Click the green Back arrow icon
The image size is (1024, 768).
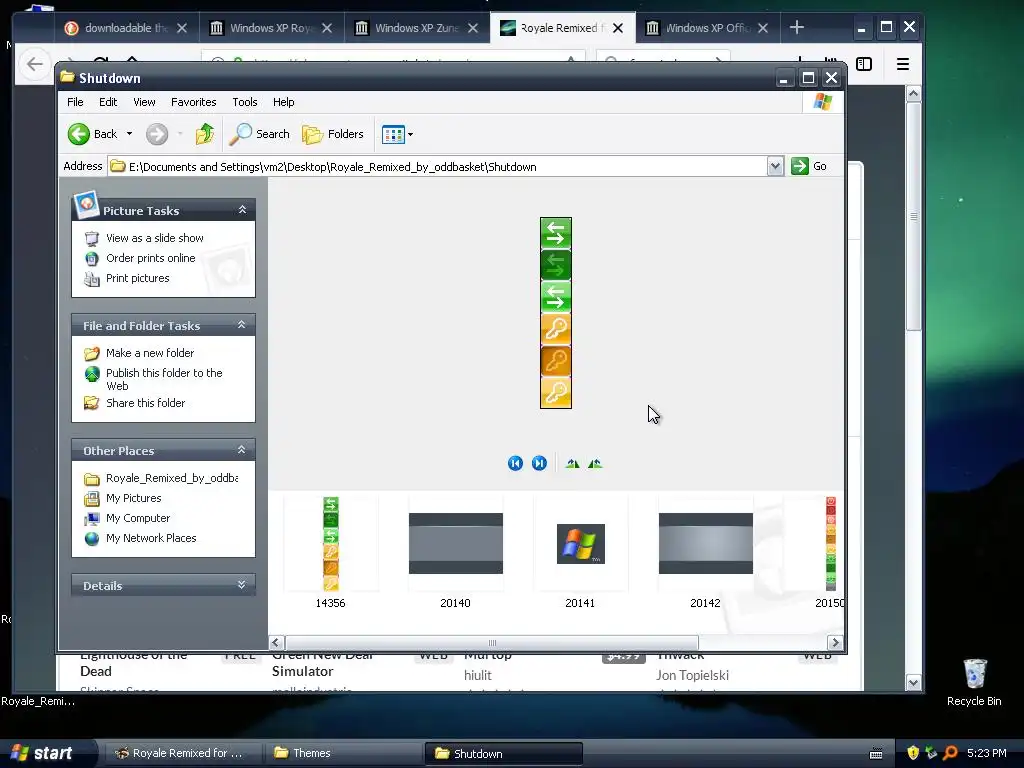click(x=78, y=134)
